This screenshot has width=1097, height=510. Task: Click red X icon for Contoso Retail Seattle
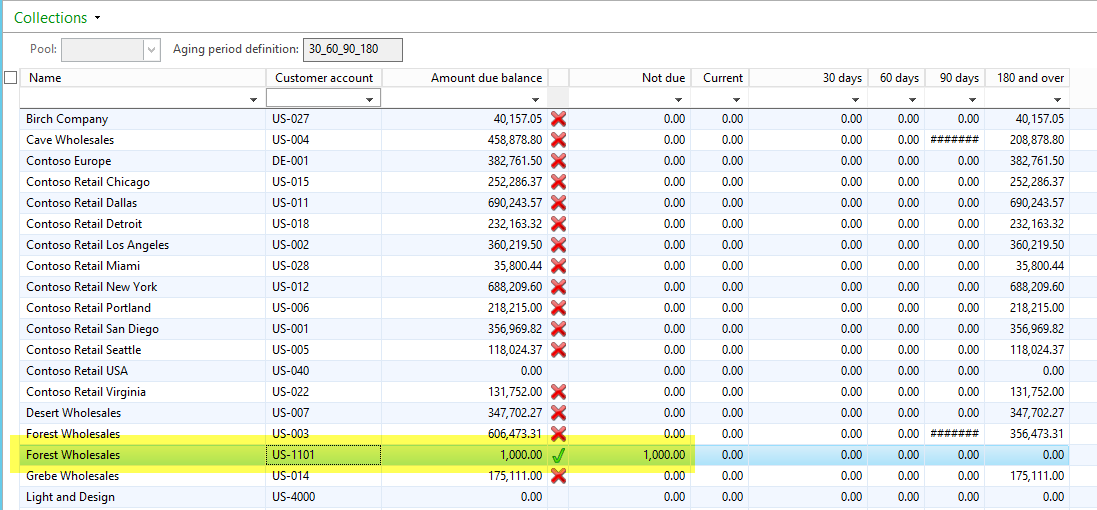point(559,350)
